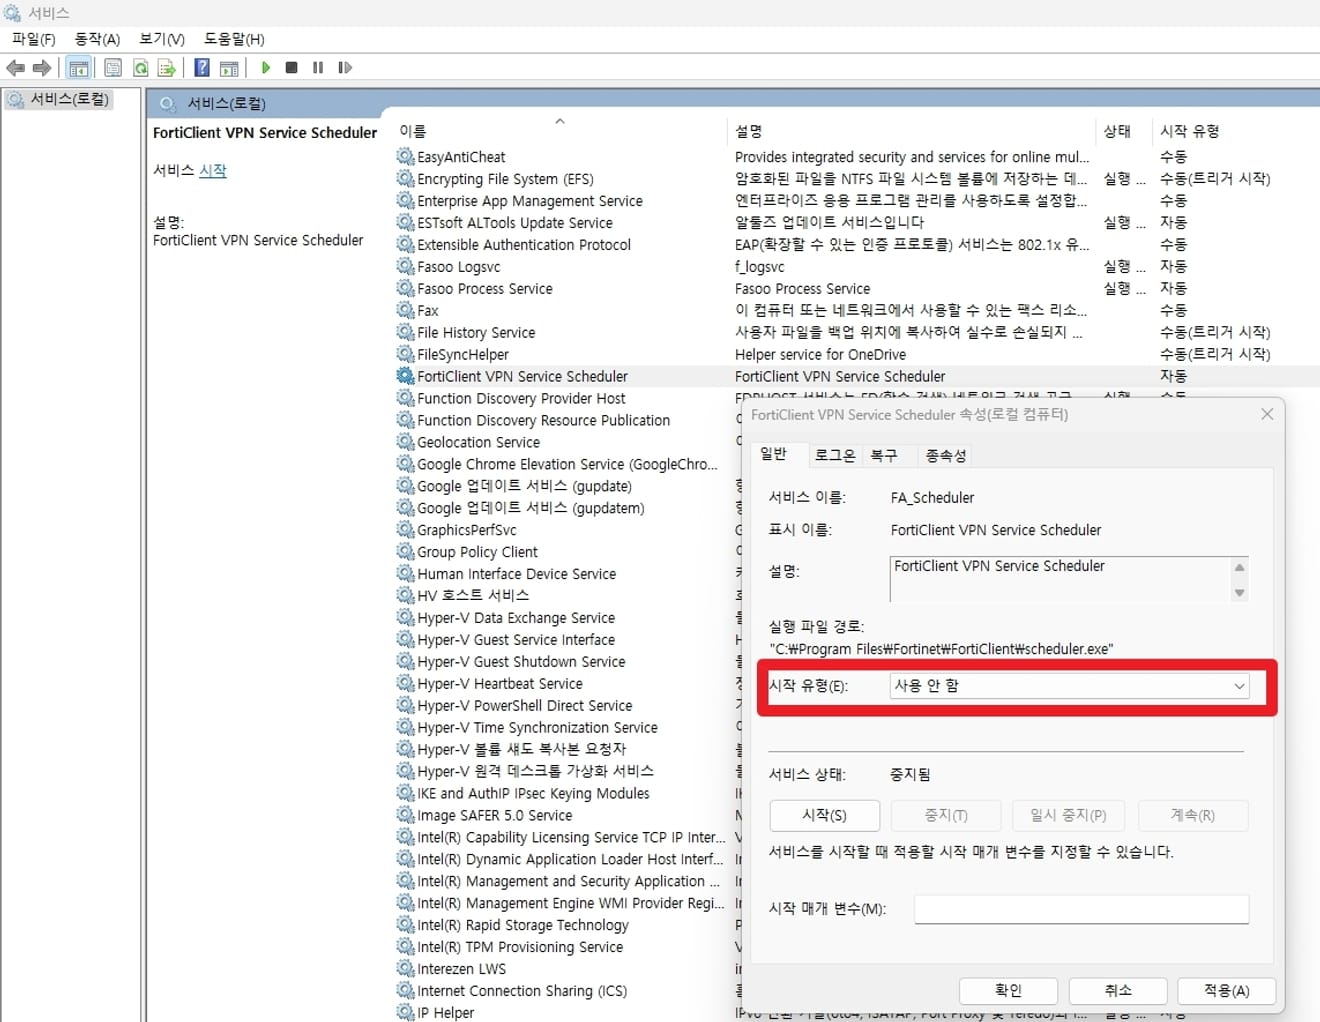This screenshot has height=1022, width=1320.
Task: Click the show/hide action pane icon
Action: coord(229,68)
